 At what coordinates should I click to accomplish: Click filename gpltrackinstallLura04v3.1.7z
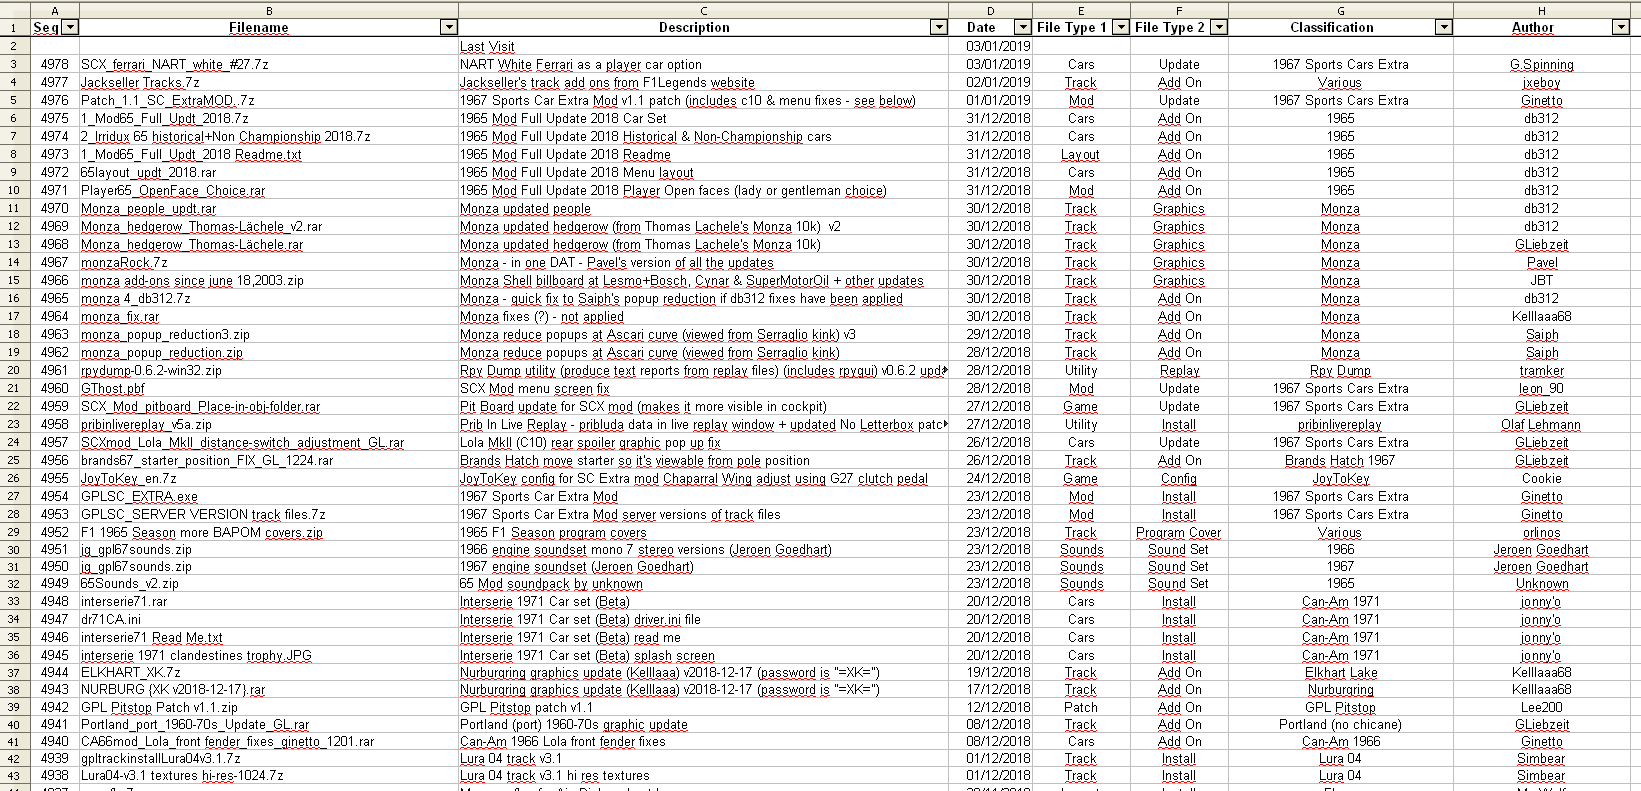point(160,758)
